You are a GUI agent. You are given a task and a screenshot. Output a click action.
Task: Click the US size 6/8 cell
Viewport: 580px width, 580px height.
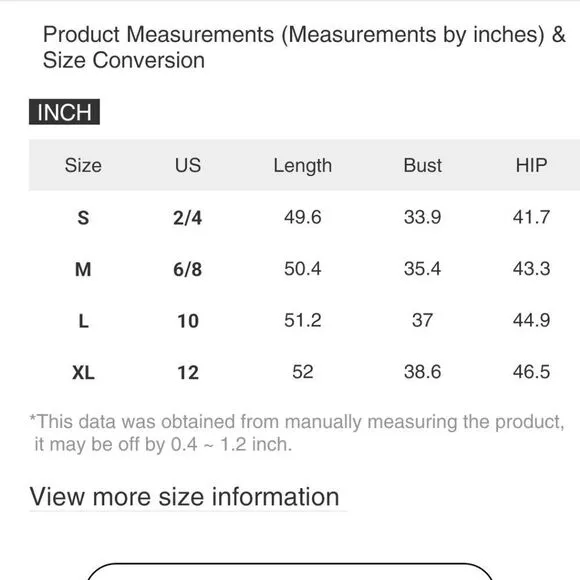[x=188, y=269]
